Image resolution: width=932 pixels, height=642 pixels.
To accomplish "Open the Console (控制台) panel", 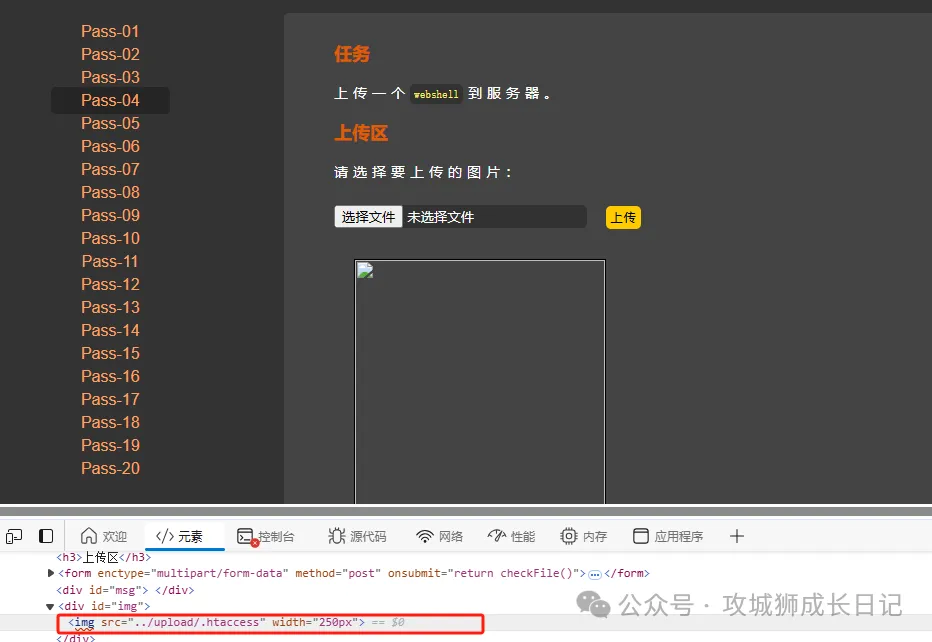I will coord(265,537).
